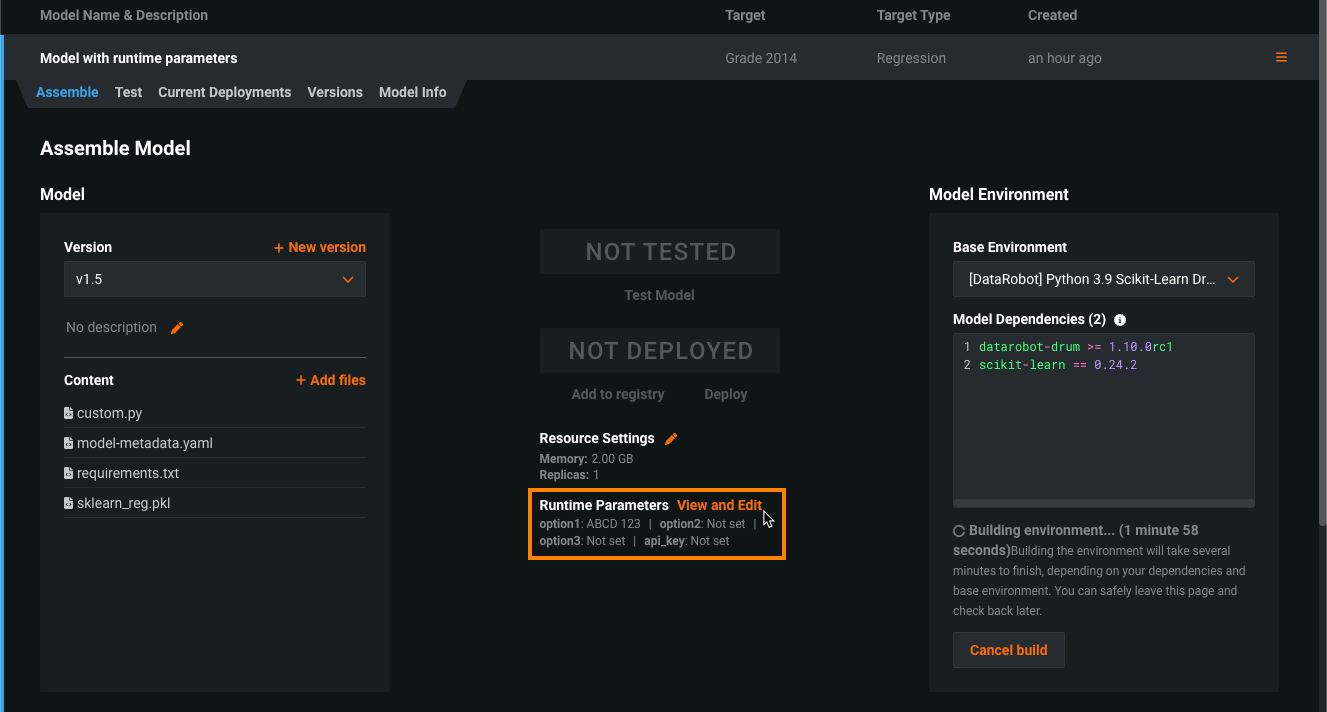Open the hamburger menu for the model row
The height and width of the screenshot is (712, 1327).
pos(1281,58)
